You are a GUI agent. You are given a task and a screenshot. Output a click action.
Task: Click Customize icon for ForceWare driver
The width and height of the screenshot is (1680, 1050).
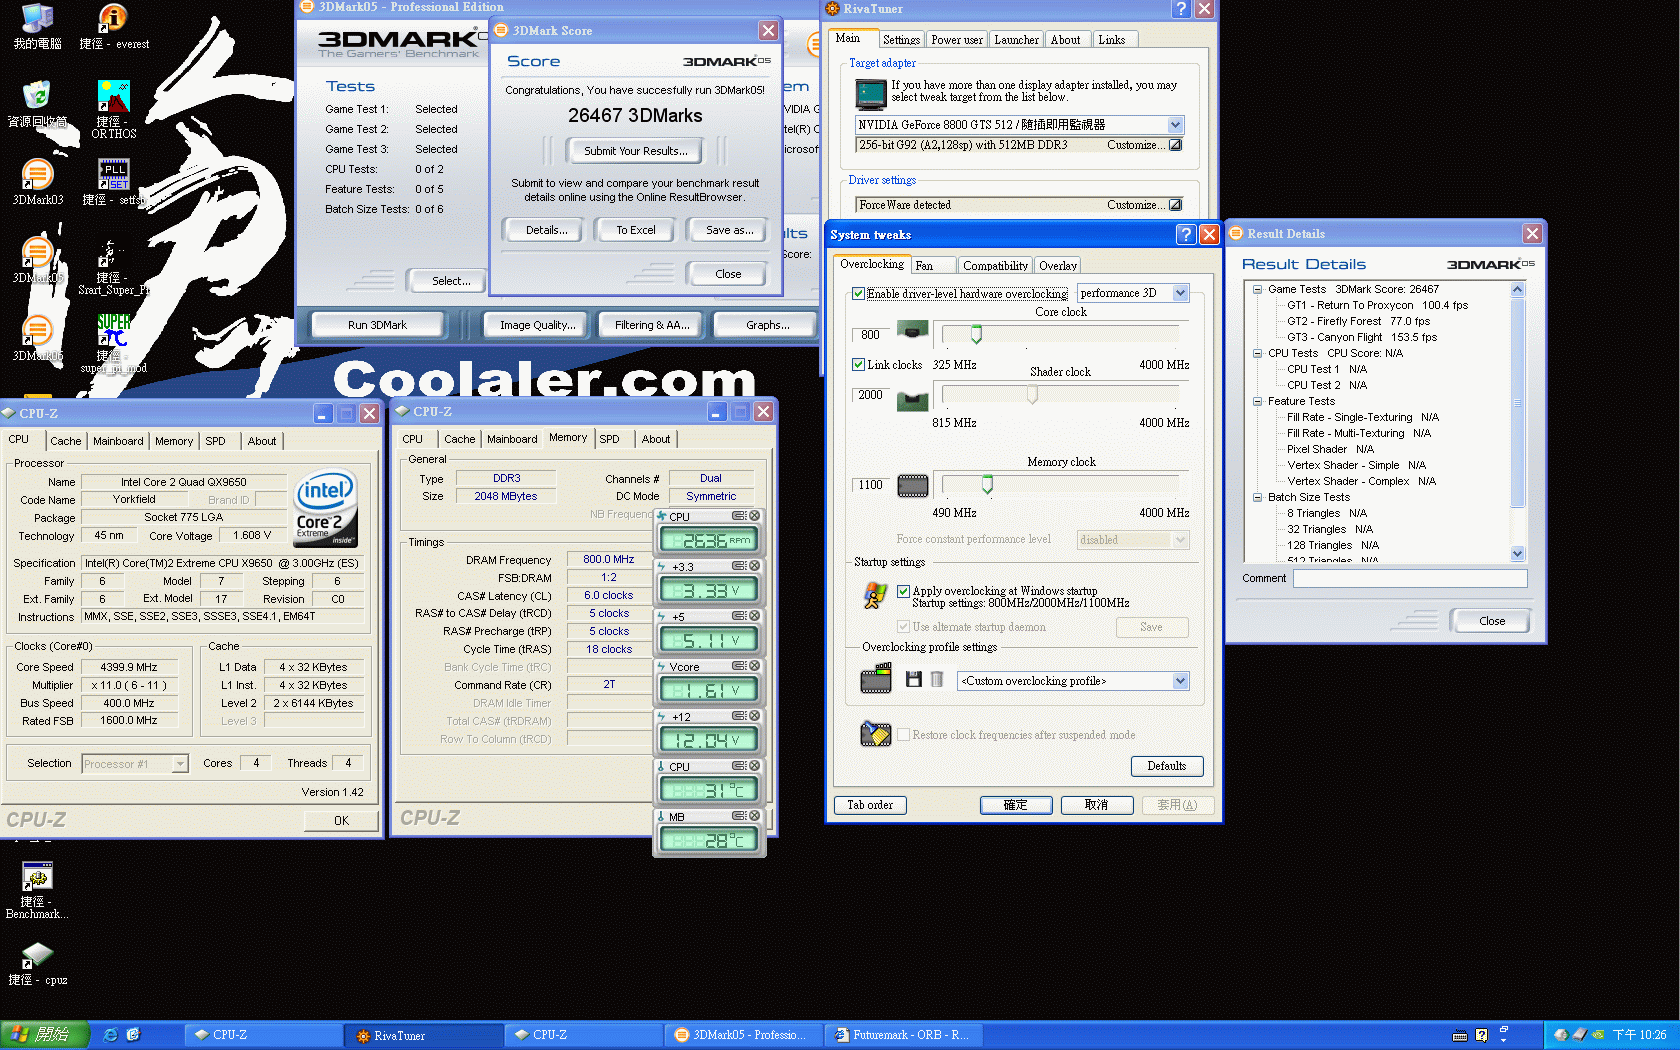pyautogui.click(x=1175, y=205)
